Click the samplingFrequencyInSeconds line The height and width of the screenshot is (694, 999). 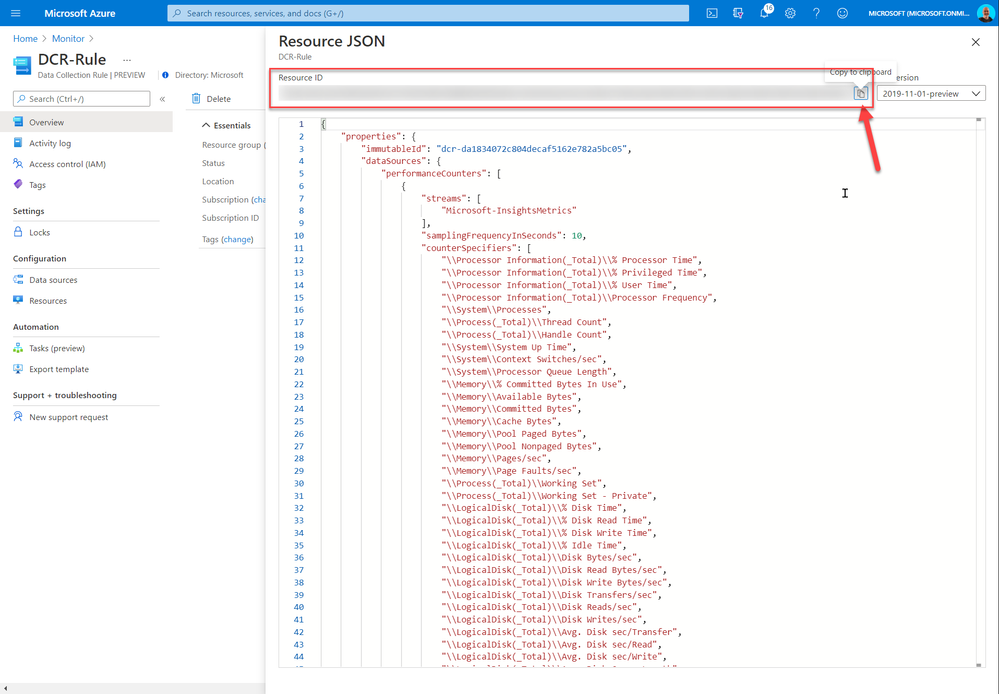pos(503,236)
